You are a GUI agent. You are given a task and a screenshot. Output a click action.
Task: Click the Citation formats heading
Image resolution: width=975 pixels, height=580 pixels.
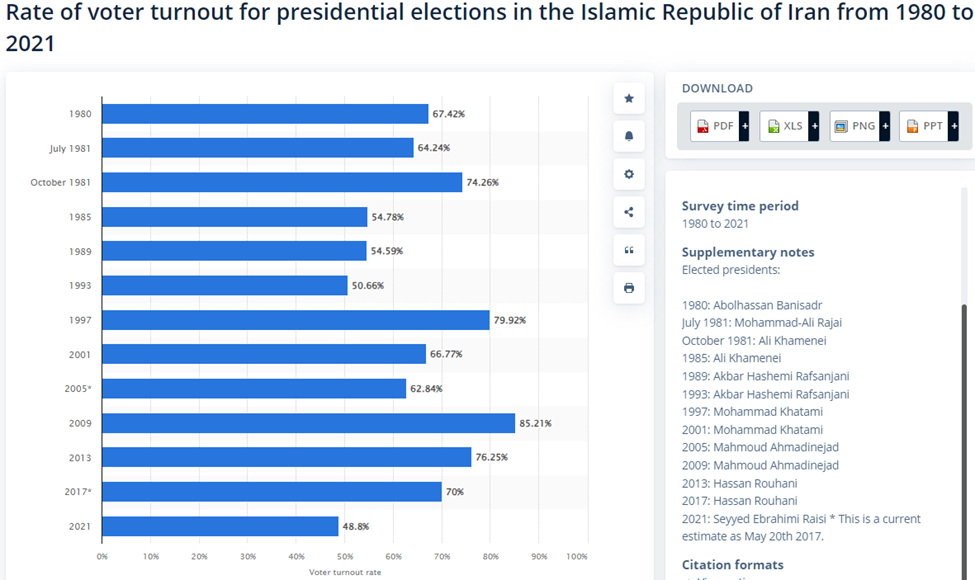coord(732,565)
